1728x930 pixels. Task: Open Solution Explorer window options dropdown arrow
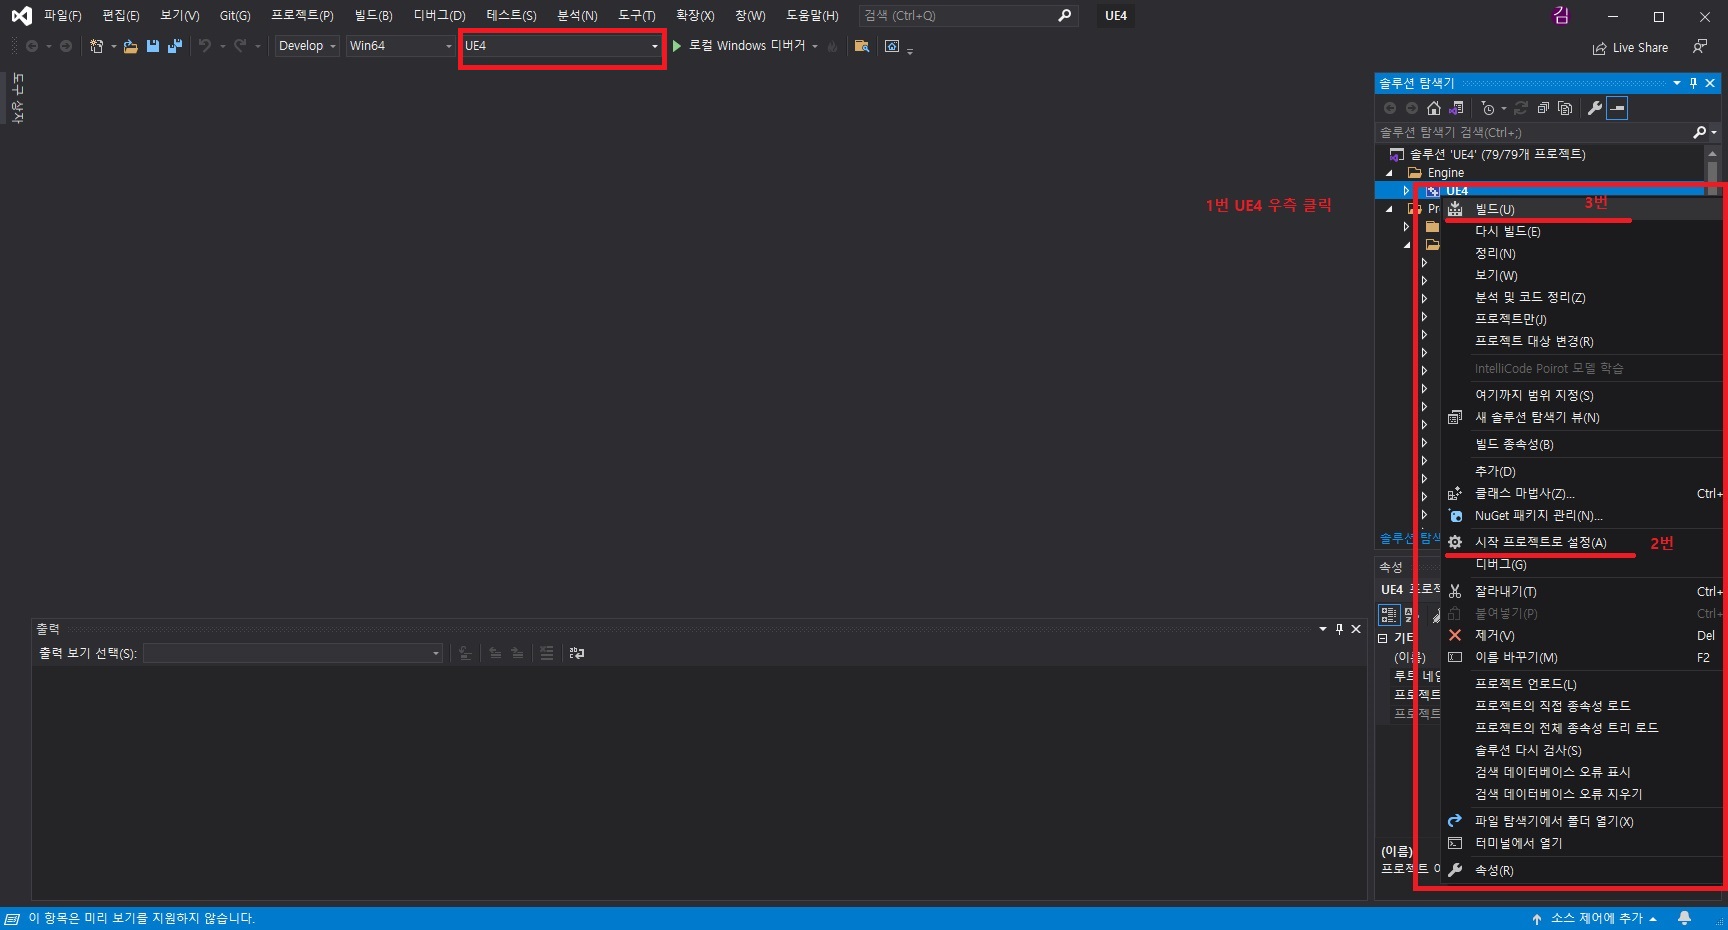(1677, 83)
